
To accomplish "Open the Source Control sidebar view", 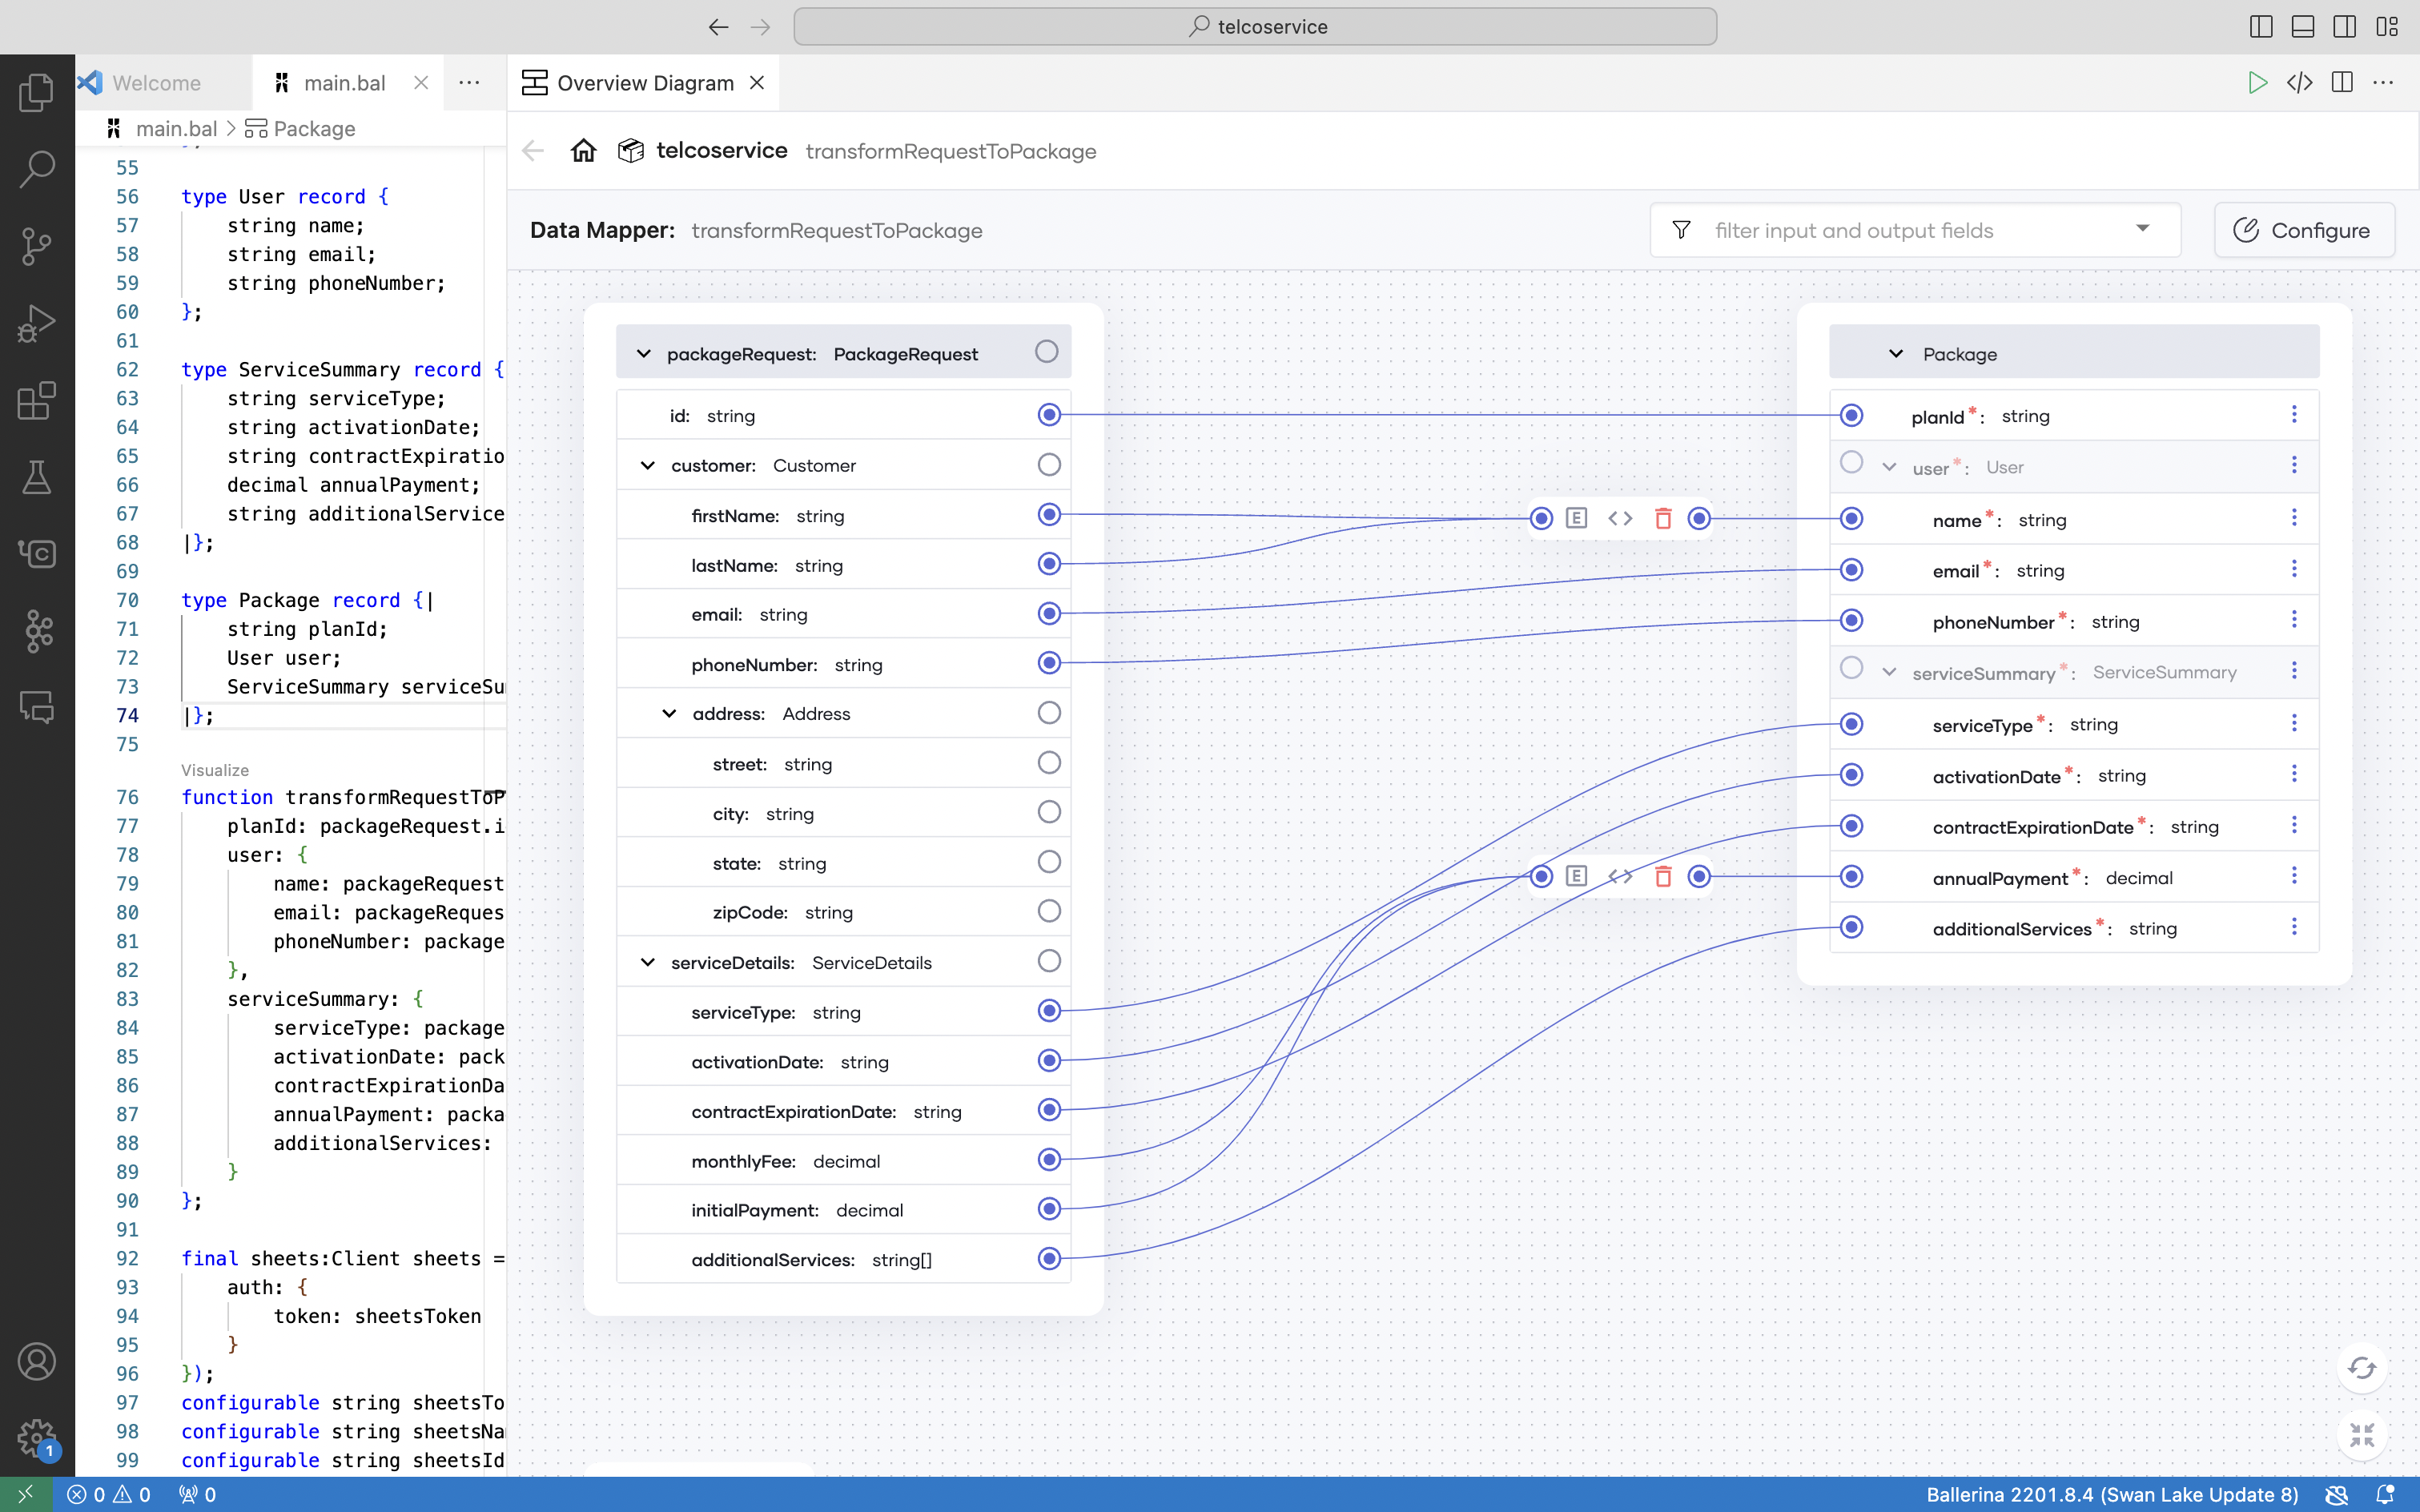I will [36, 246].
